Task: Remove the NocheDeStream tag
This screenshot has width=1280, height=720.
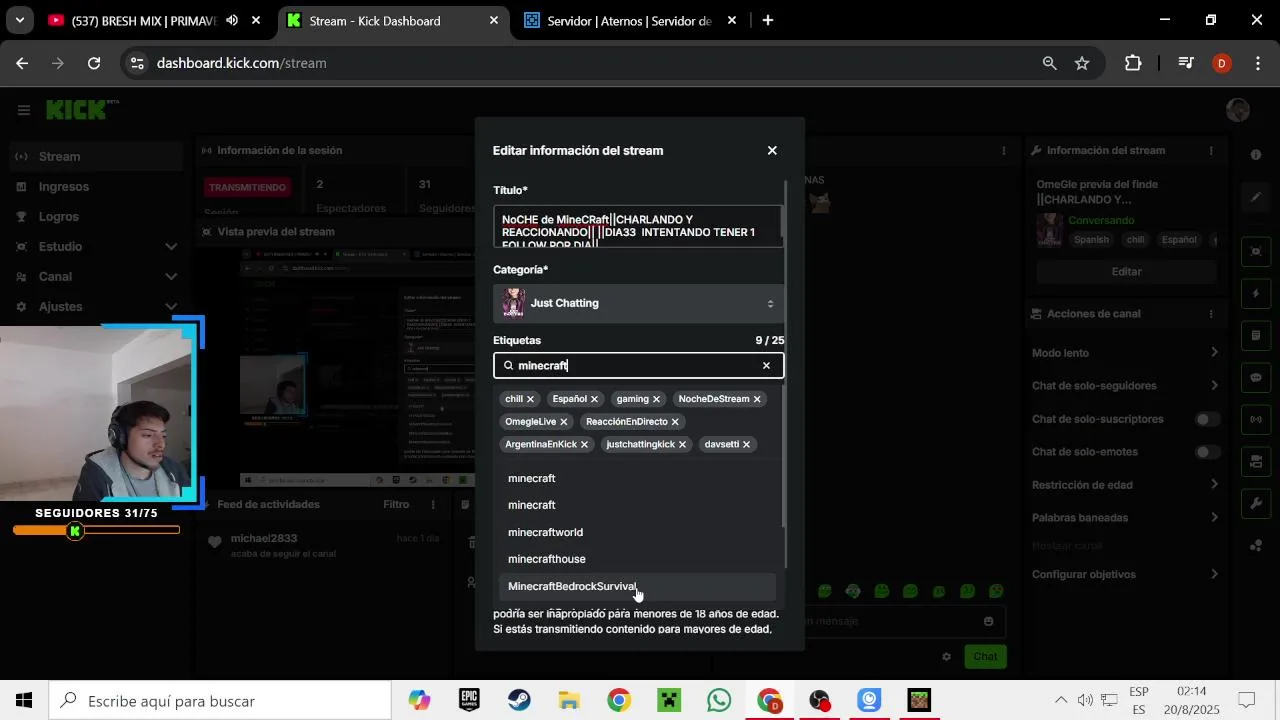Action: point(757,399)
